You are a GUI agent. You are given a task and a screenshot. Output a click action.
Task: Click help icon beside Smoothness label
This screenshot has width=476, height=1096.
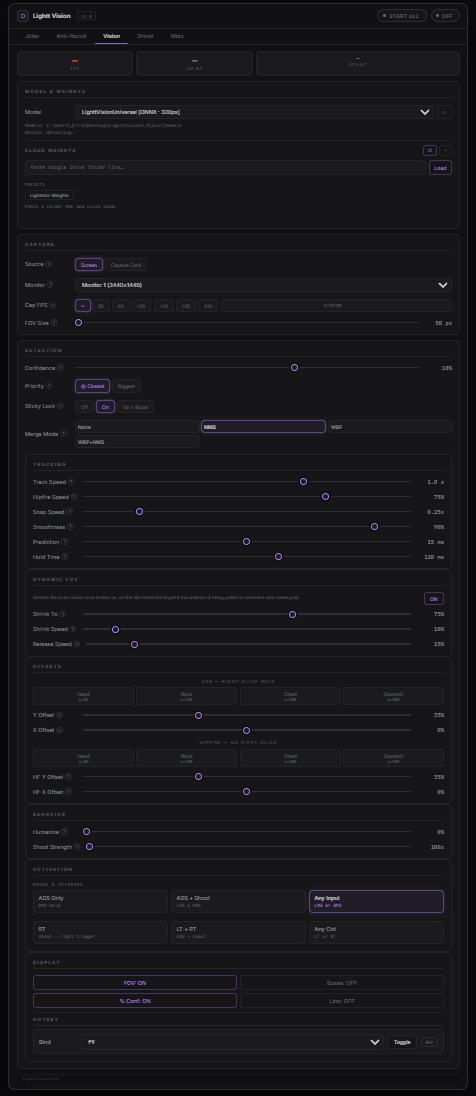(70, 527)
